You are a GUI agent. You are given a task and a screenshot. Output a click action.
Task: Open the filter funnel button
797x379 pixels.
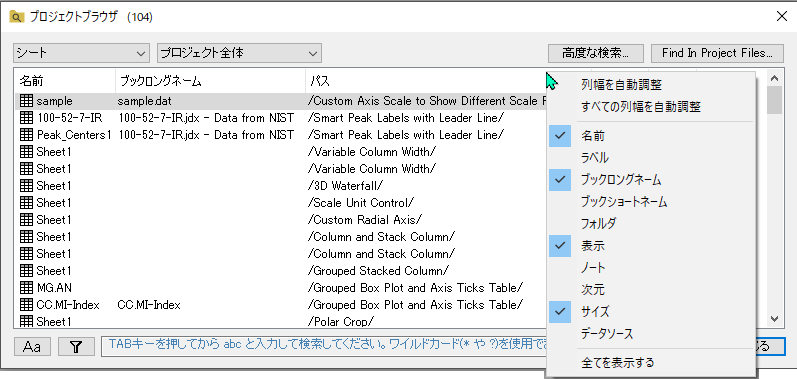coord(76,347)
